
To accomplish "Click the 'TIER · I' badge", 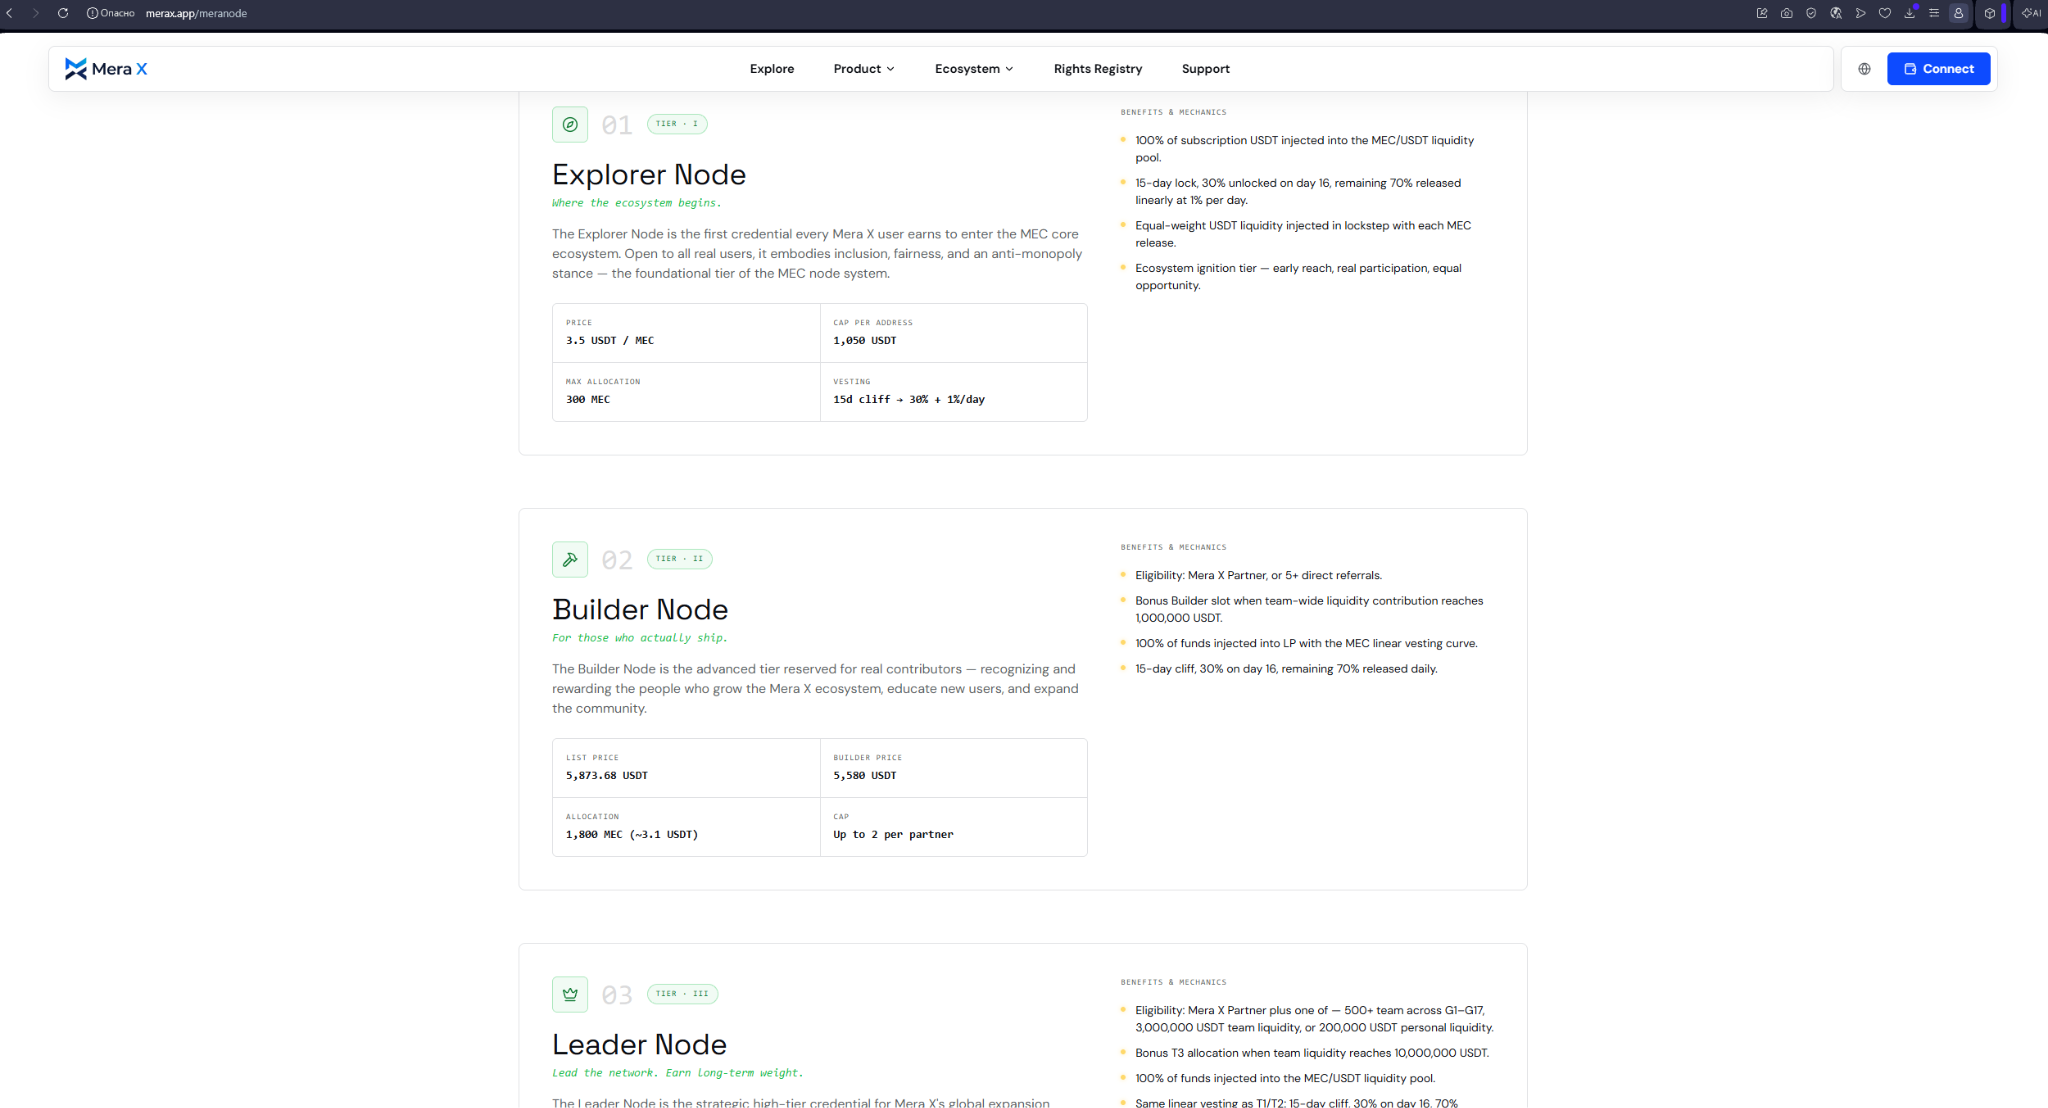I will [x=677, y=124].
